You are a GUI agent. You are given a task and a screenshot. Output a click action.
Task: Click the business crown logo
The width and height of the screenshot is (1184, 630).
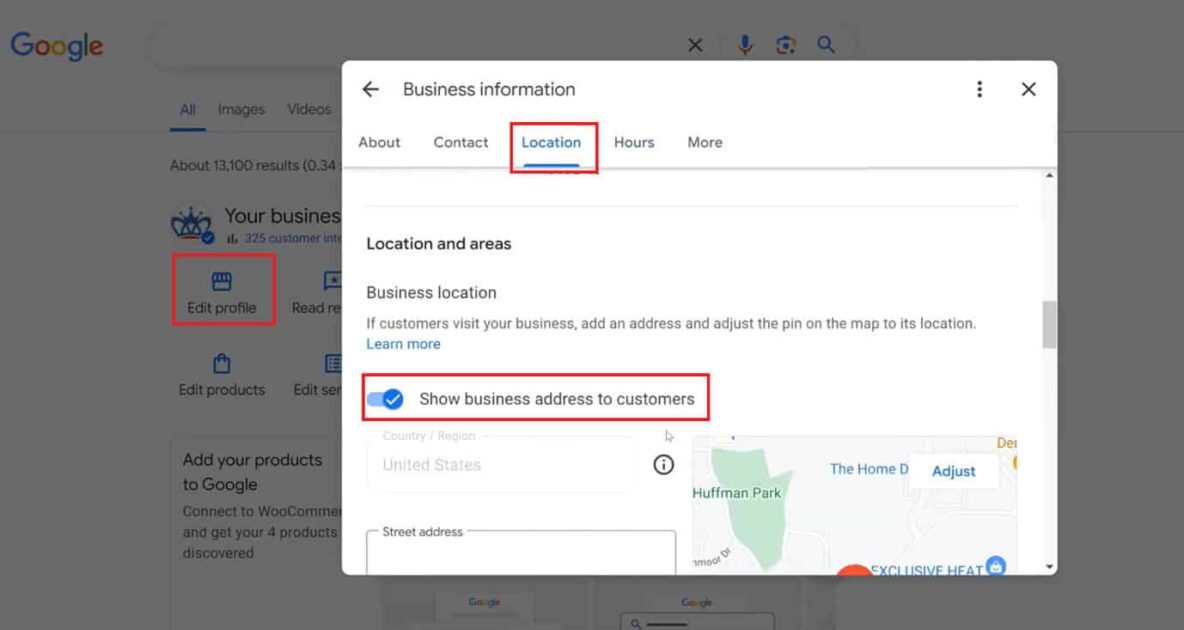point(191,224)
